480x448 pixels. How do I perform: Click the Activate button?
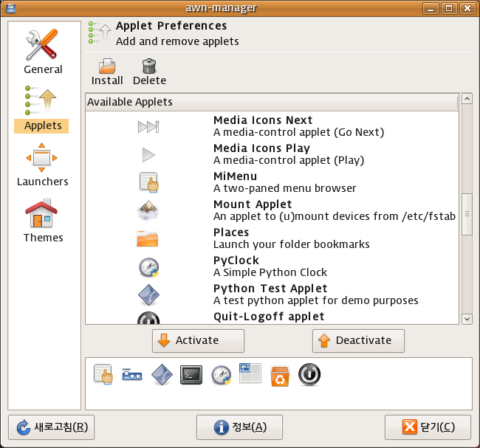pyautogui.click(x=198, y=341)
